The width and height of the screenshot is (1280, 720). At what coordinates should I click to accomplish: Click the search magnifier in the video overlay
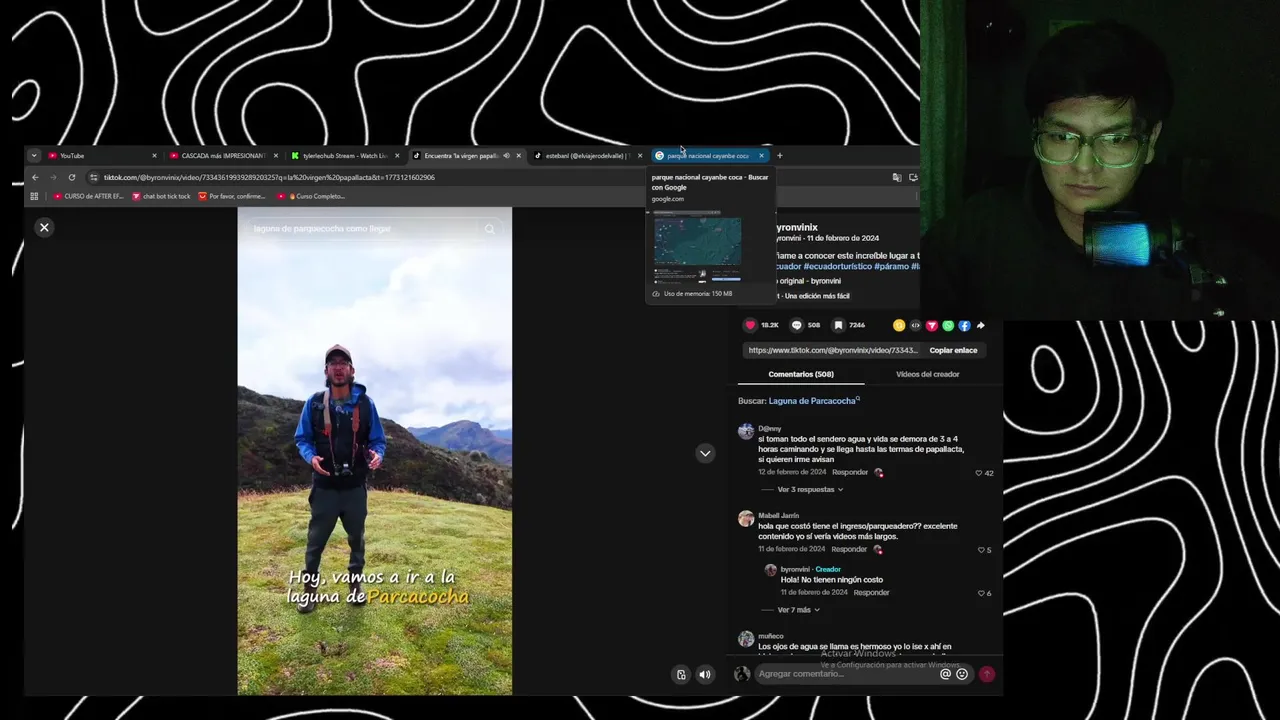[490, 229]
